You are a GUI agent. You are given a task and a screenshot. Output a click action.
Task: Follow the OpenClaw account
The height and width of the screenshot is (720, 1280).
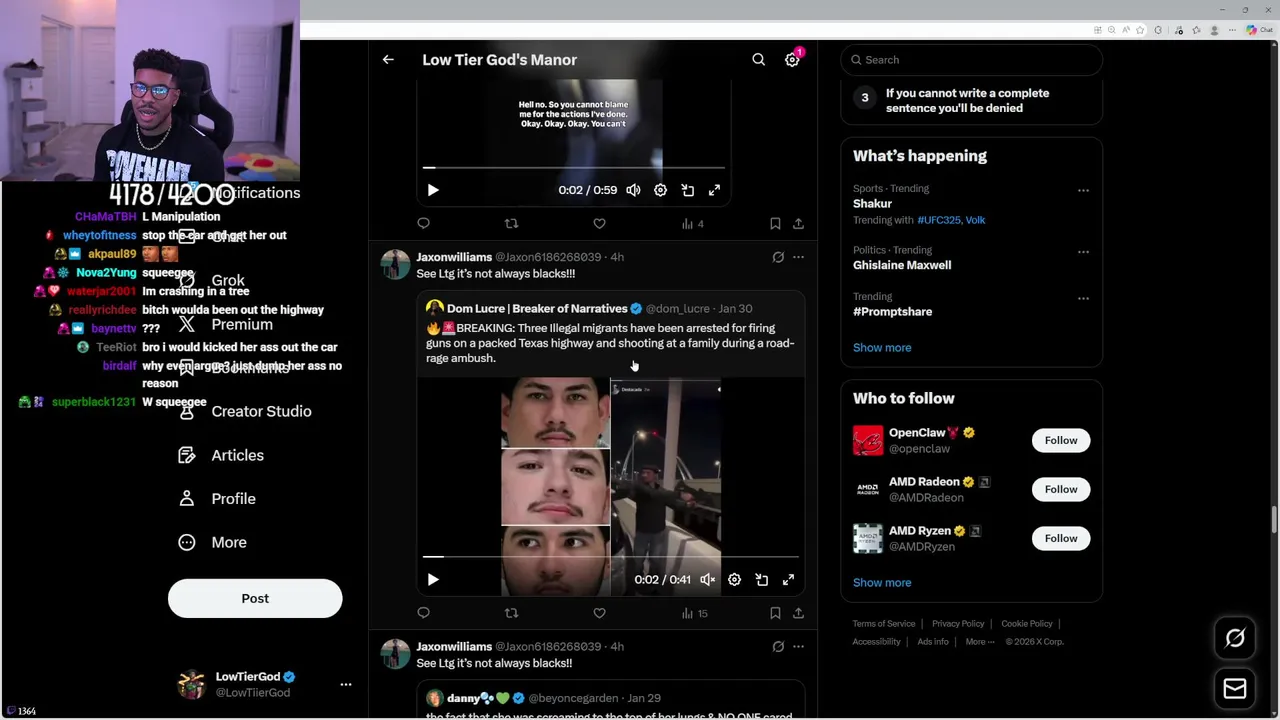(x=1061, y=440)
